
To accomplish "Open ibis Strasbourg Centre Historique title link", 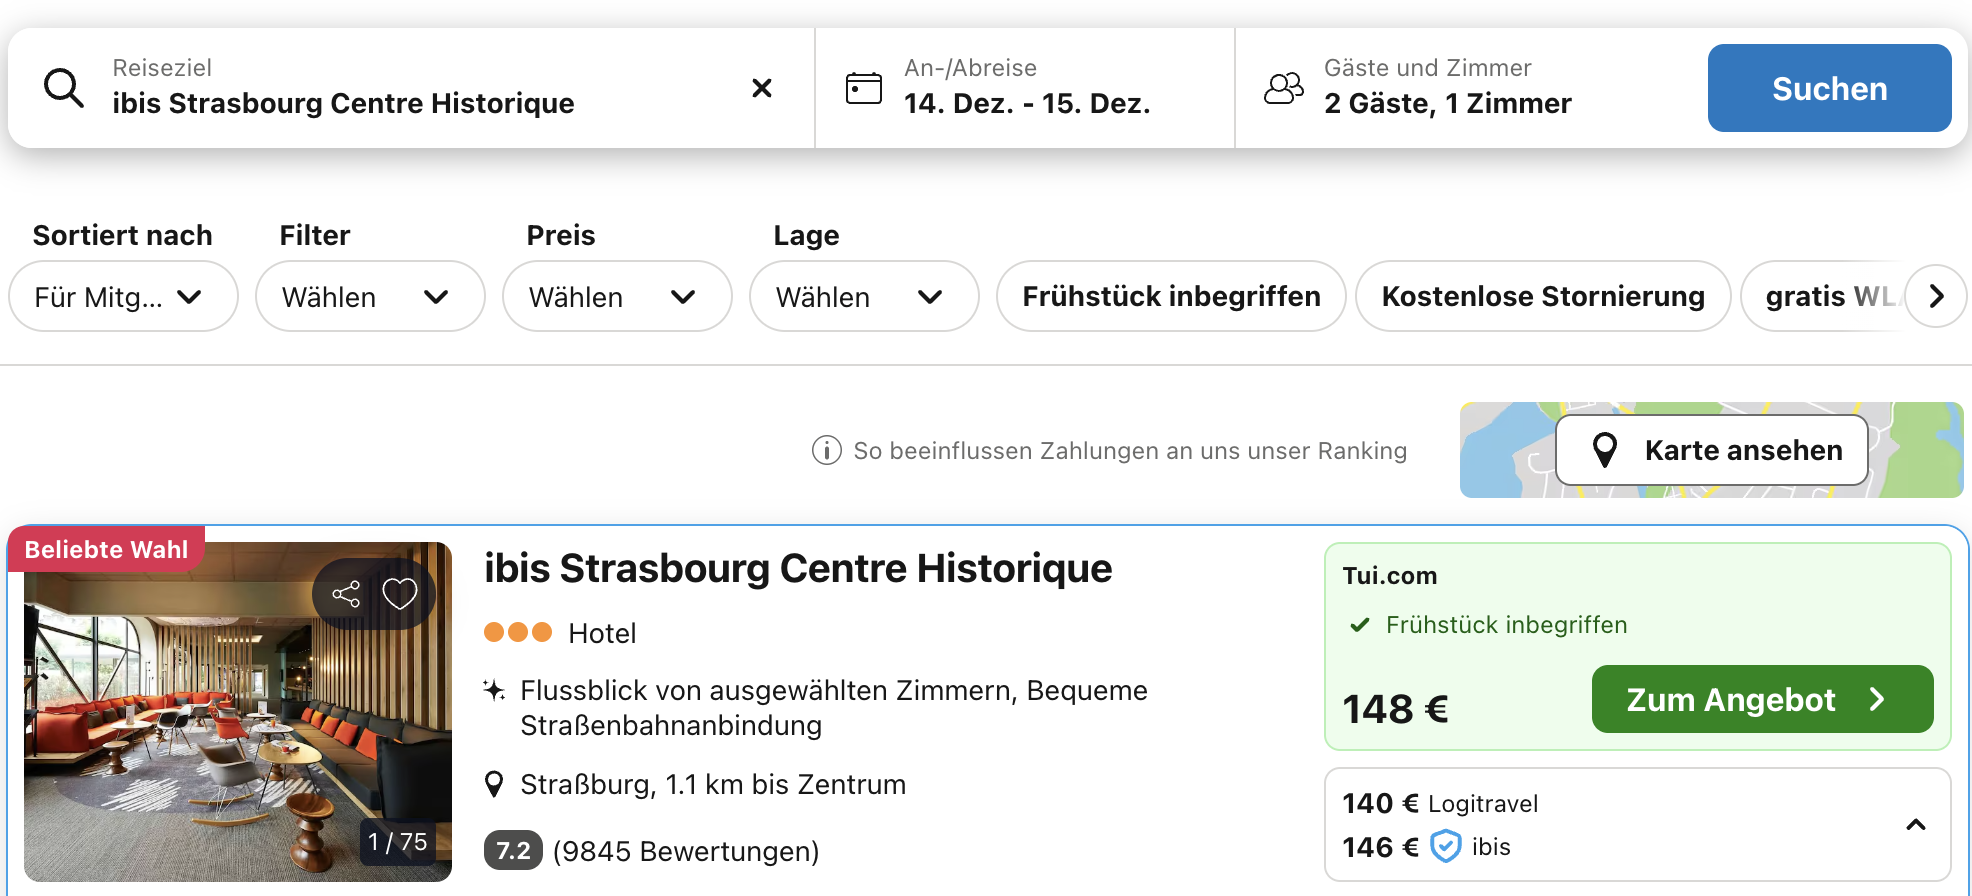I will tap(797, 568).
